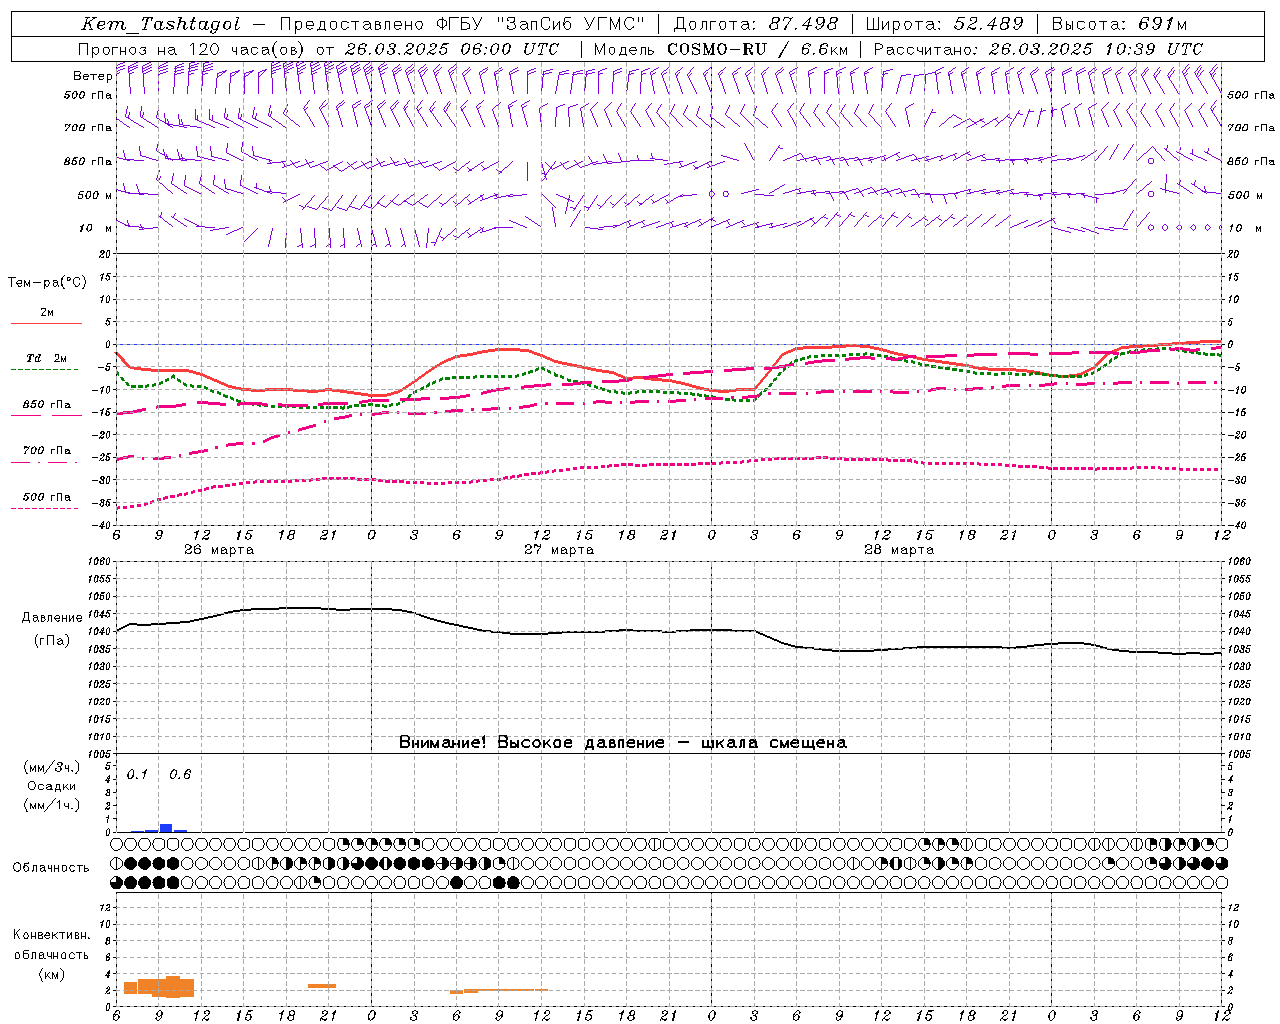Click '850 гПа' in the temperature legend
The height and width of the screenshot is (1024, 1280).
pyautogui.click(x=47, y=404)
